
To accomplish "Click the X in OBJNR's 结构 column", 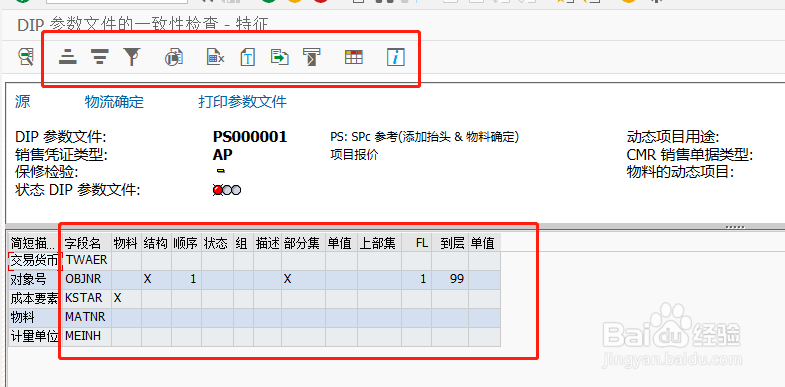I will (x=147, y=279).
